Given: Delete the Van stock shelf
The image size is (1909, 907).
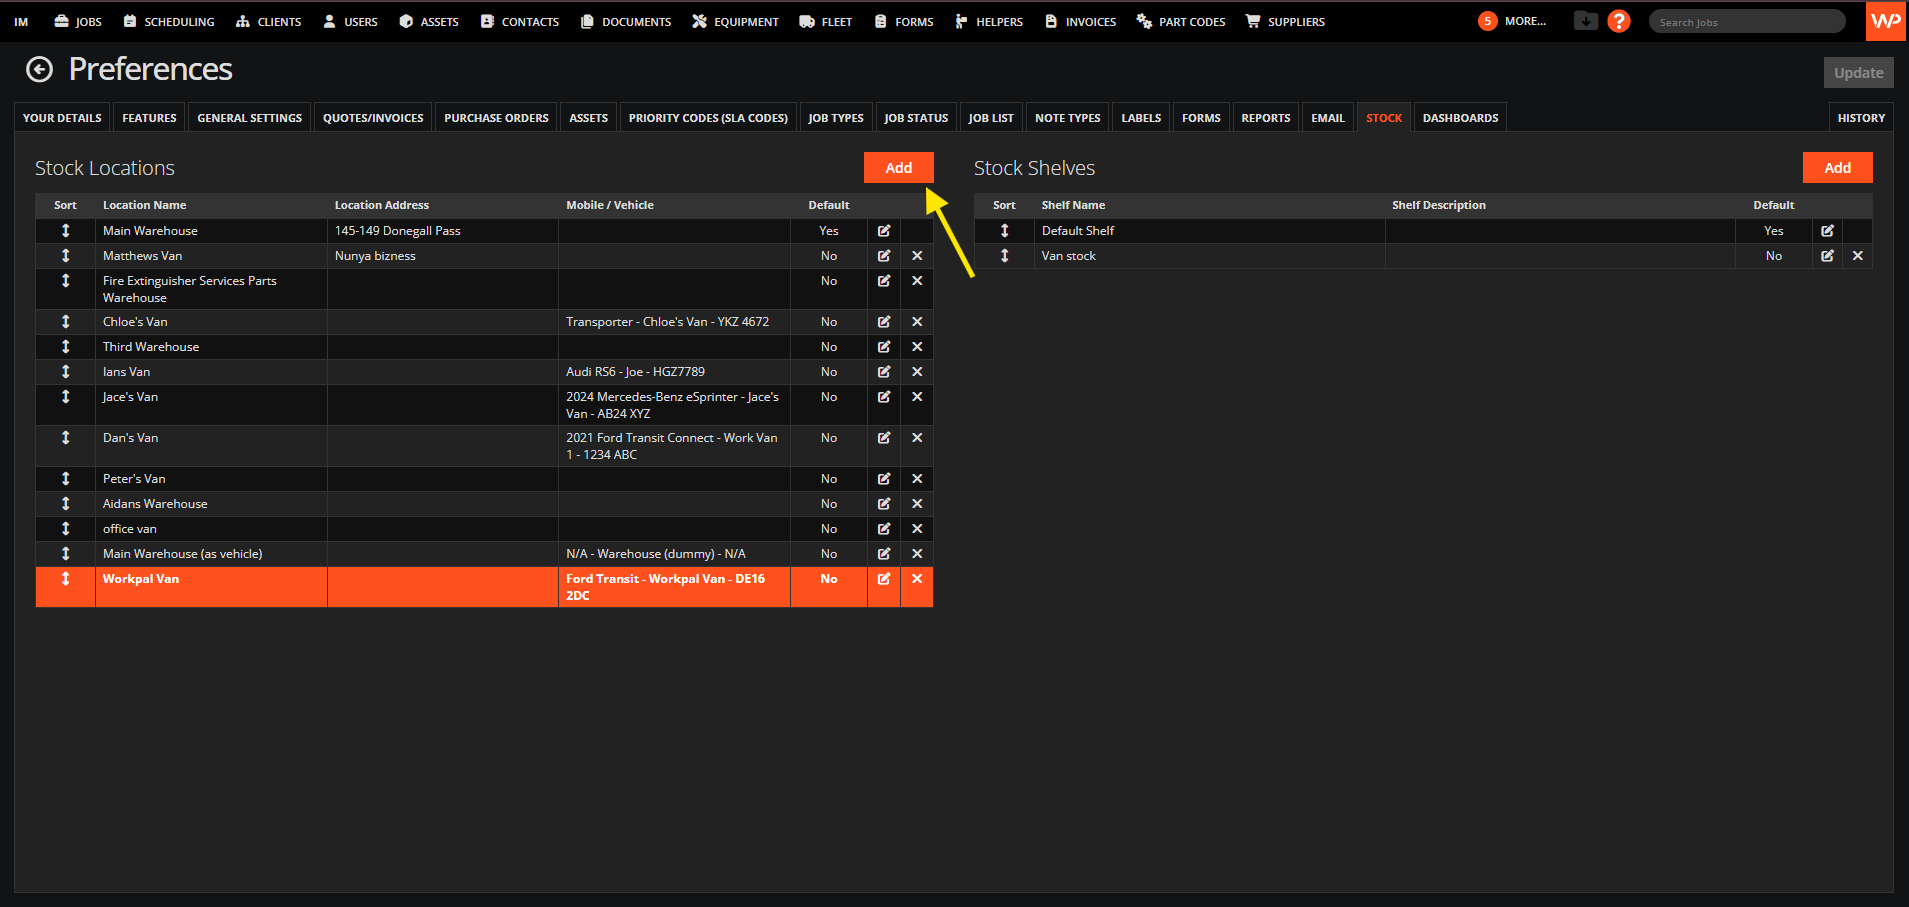Looking at the screenshot, I should click(x=1858, y=256).
